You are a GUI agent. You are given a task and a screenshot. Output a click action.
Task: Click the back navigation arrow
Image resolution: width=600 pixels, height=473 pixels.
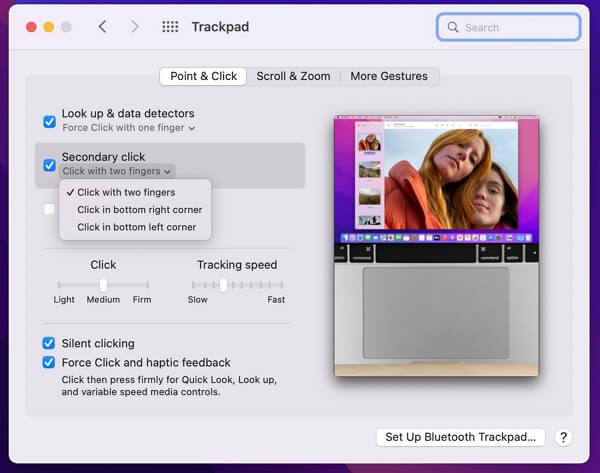point(102,27)
